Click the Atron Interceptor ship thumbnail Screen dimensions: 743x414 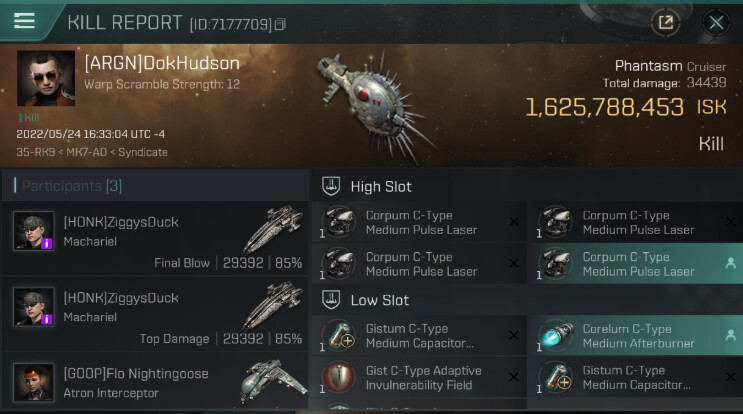tap(273, 382)
